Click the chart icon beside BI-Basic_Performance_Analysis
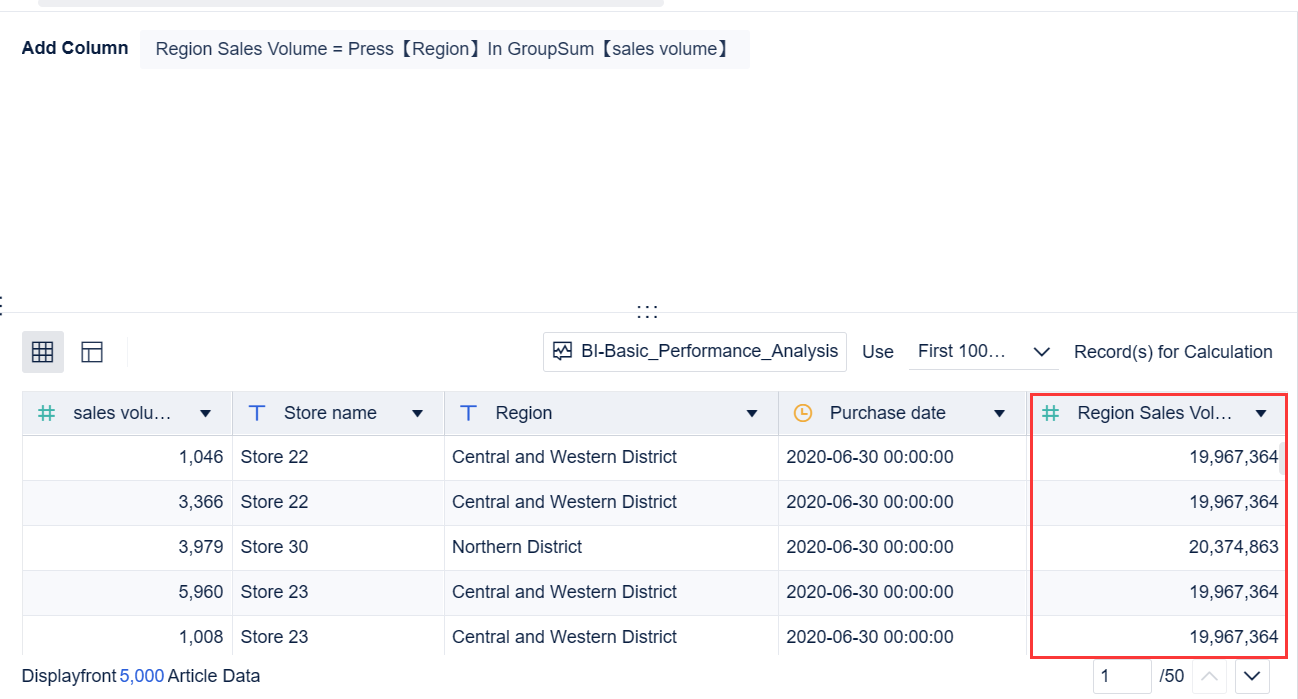 562,351
